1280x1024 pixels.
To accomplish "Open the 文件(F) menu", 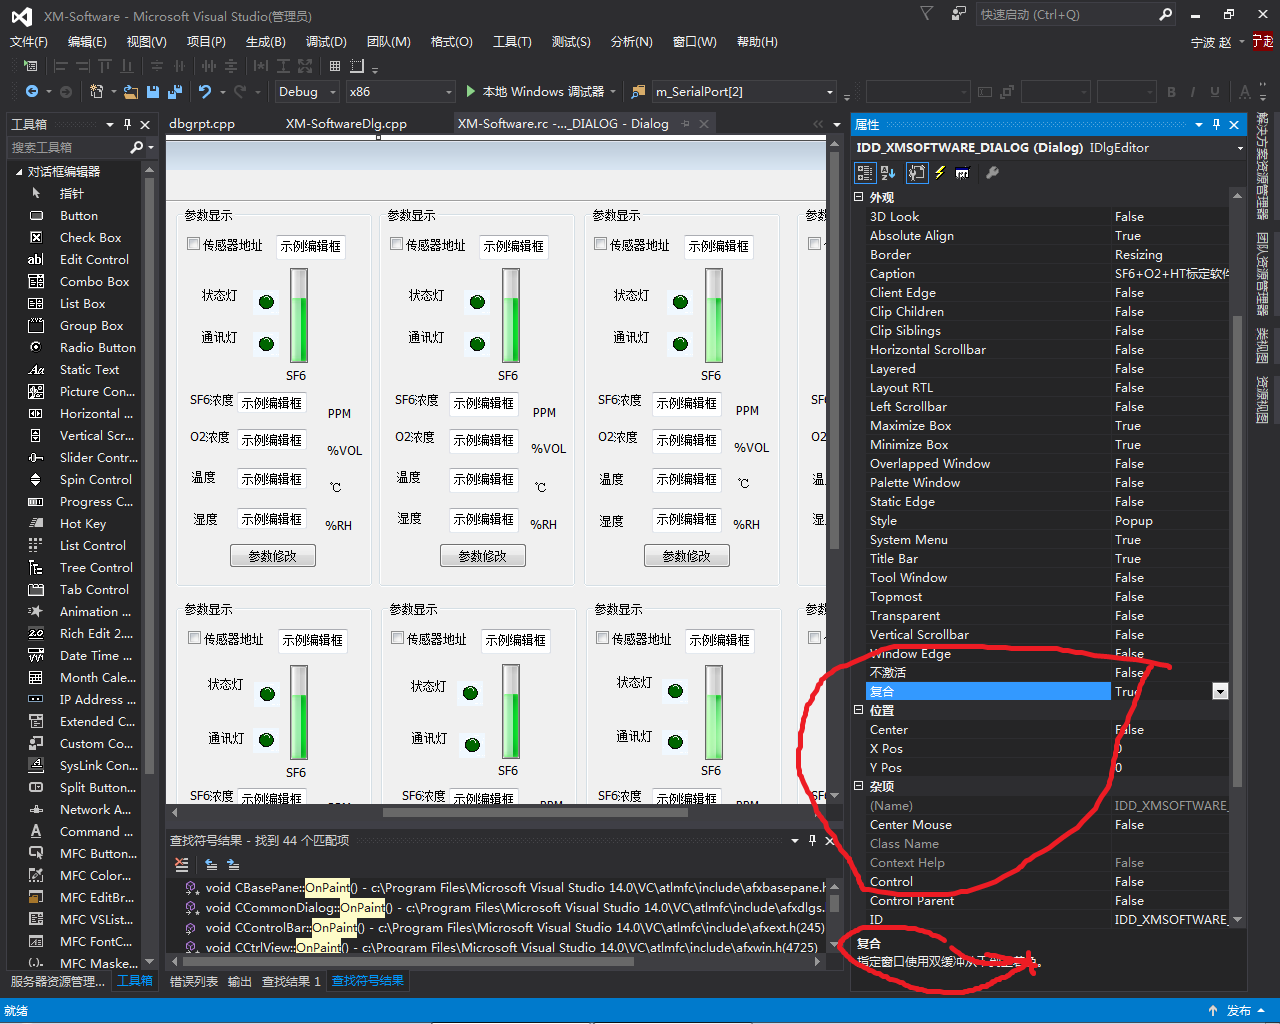I will click(x=29, y=41).
